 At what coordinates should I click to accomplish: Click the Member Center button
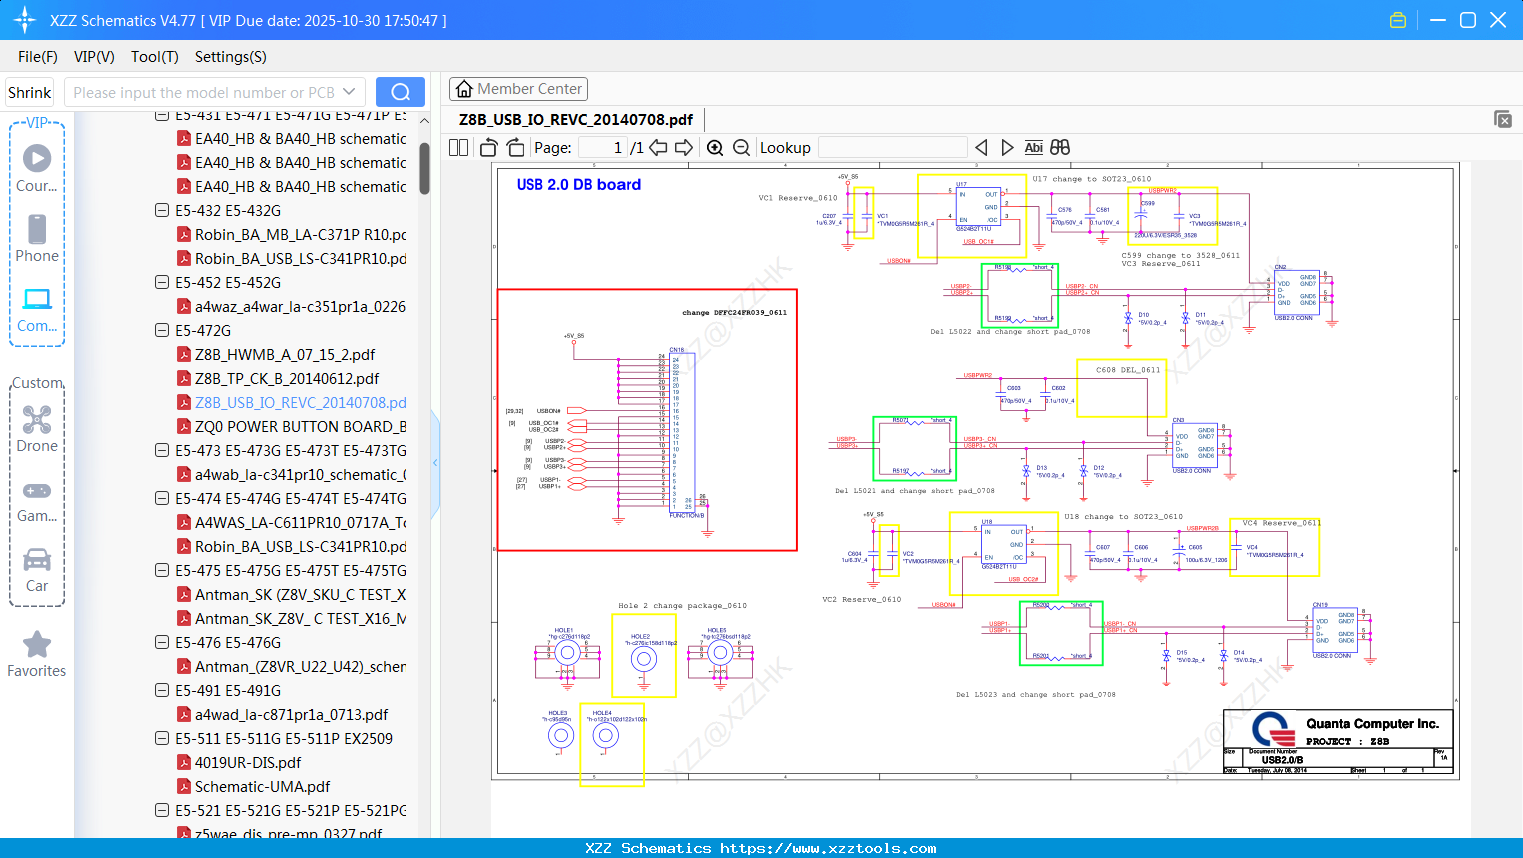(x=518, y=89)
